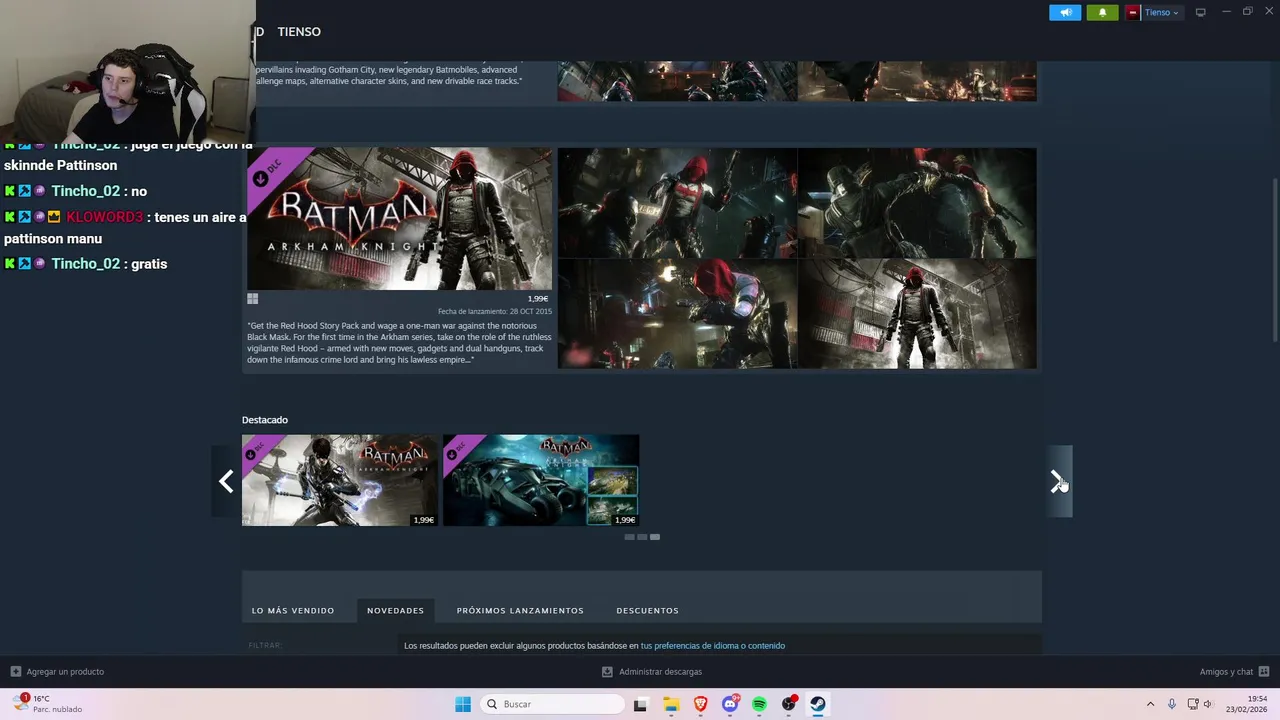Click the Red Hood Story Pack description

click(398, 342)
